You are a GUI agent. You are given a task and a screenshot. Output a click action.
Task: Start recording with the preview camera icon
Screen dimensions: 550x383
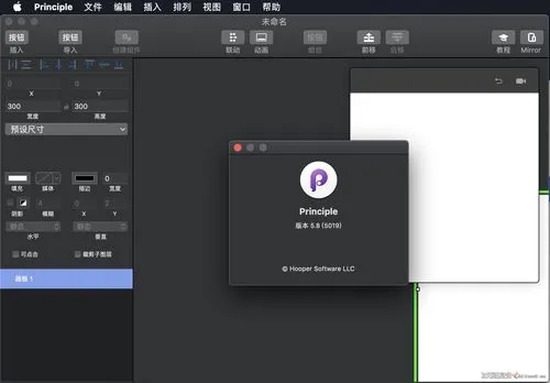[x=521, y=81]
